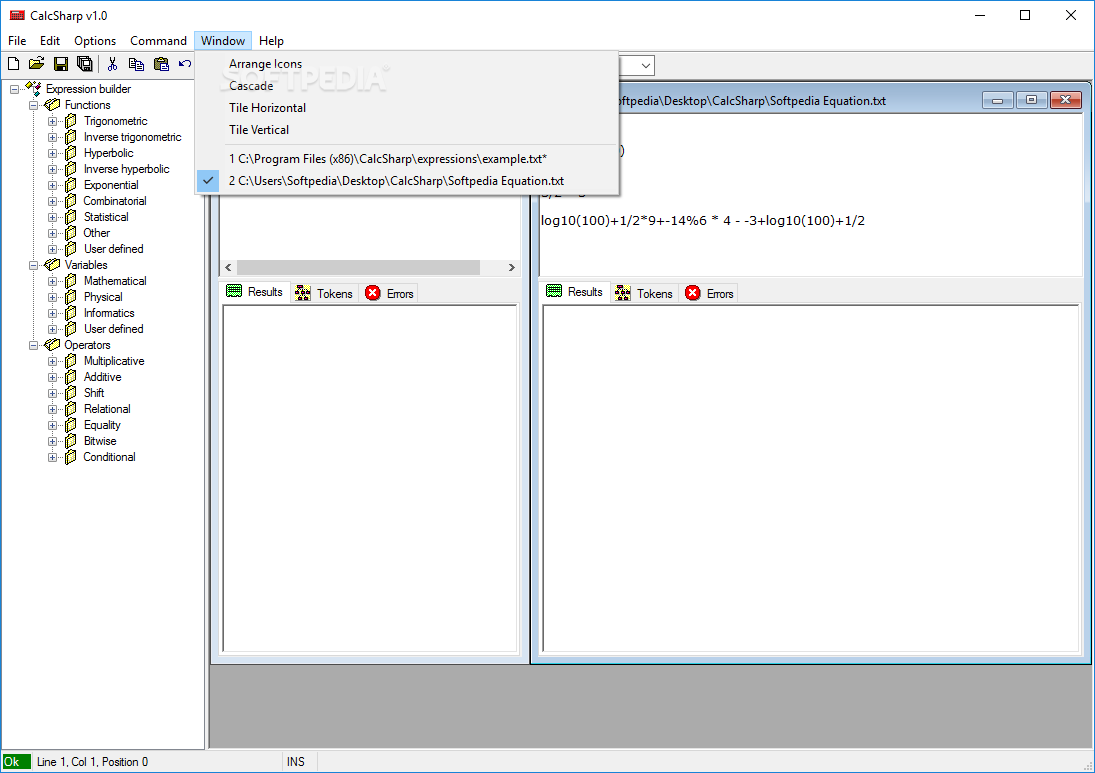Switch to example.txt window entry
This screenshot has height=773, width=1095.
(406, 159)
